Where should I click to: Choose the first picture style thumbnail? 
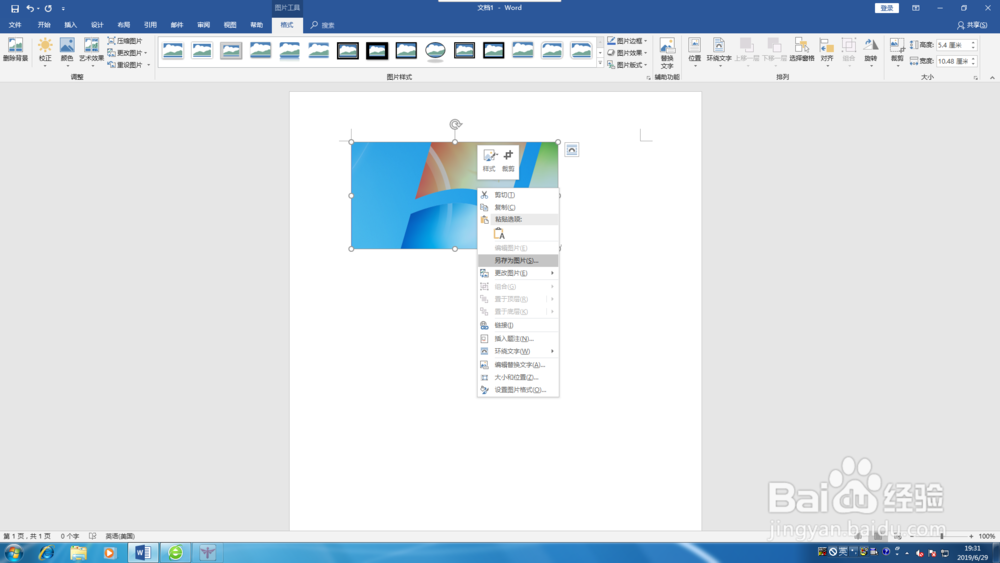click(x=173, y=50)
